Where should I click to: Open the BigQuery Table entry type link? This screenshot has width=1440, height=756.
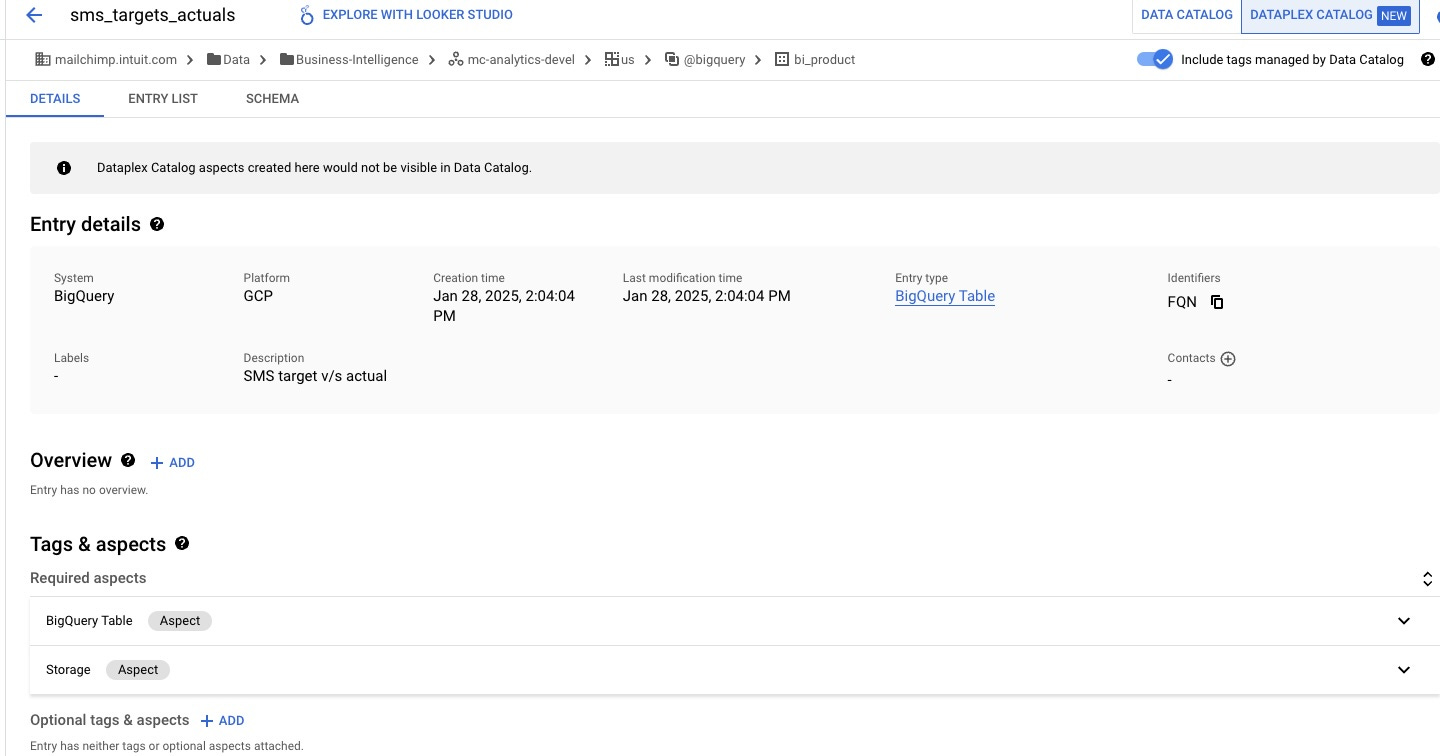[945, 296]
